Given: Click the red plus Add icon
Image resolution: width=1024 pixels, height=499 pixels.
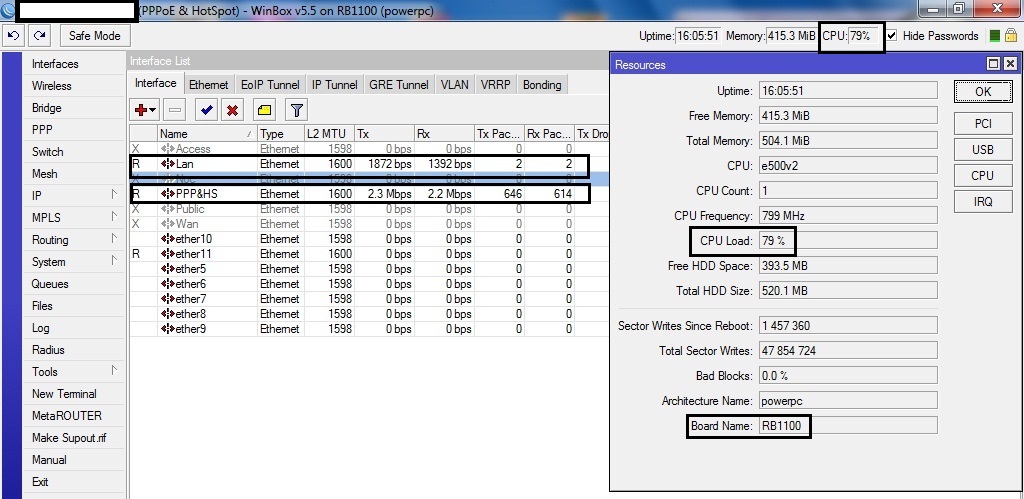Looking at the screenshot, I should [140, 110].
